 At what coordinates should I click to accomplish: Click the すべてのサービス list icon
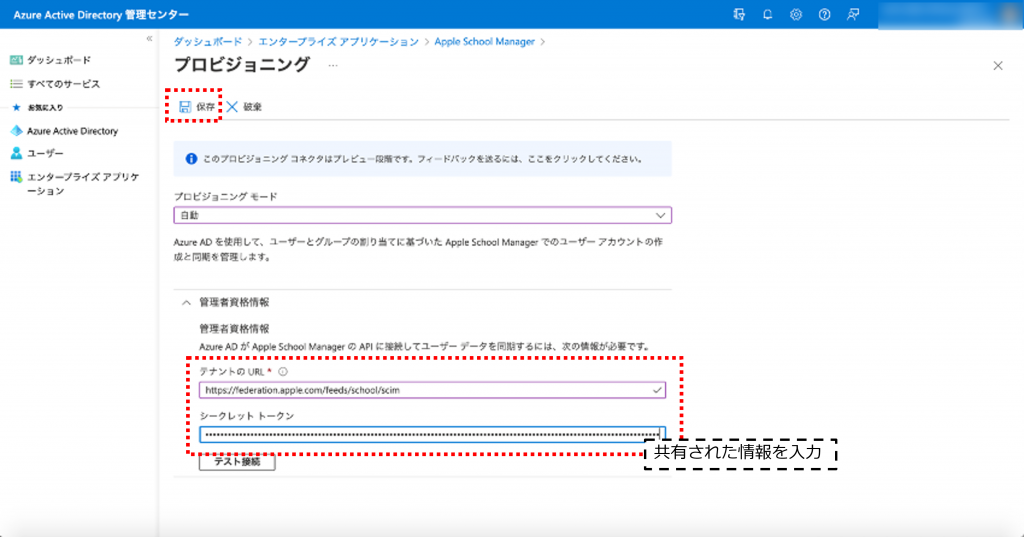point(16,84)
